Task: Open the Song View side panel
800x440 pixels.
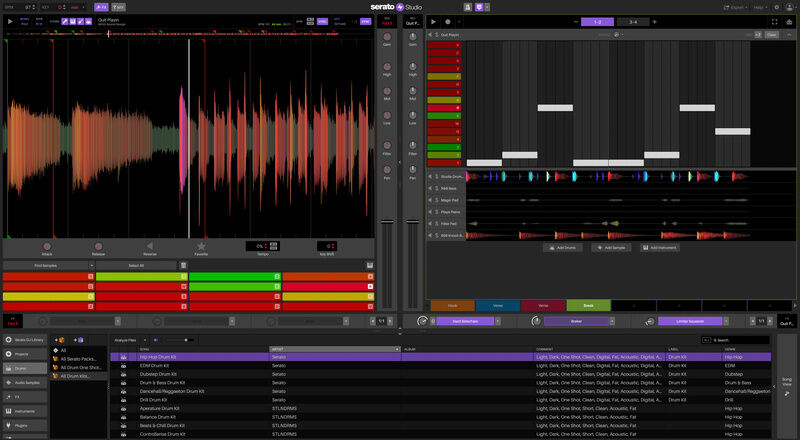Action: point(787,386)
